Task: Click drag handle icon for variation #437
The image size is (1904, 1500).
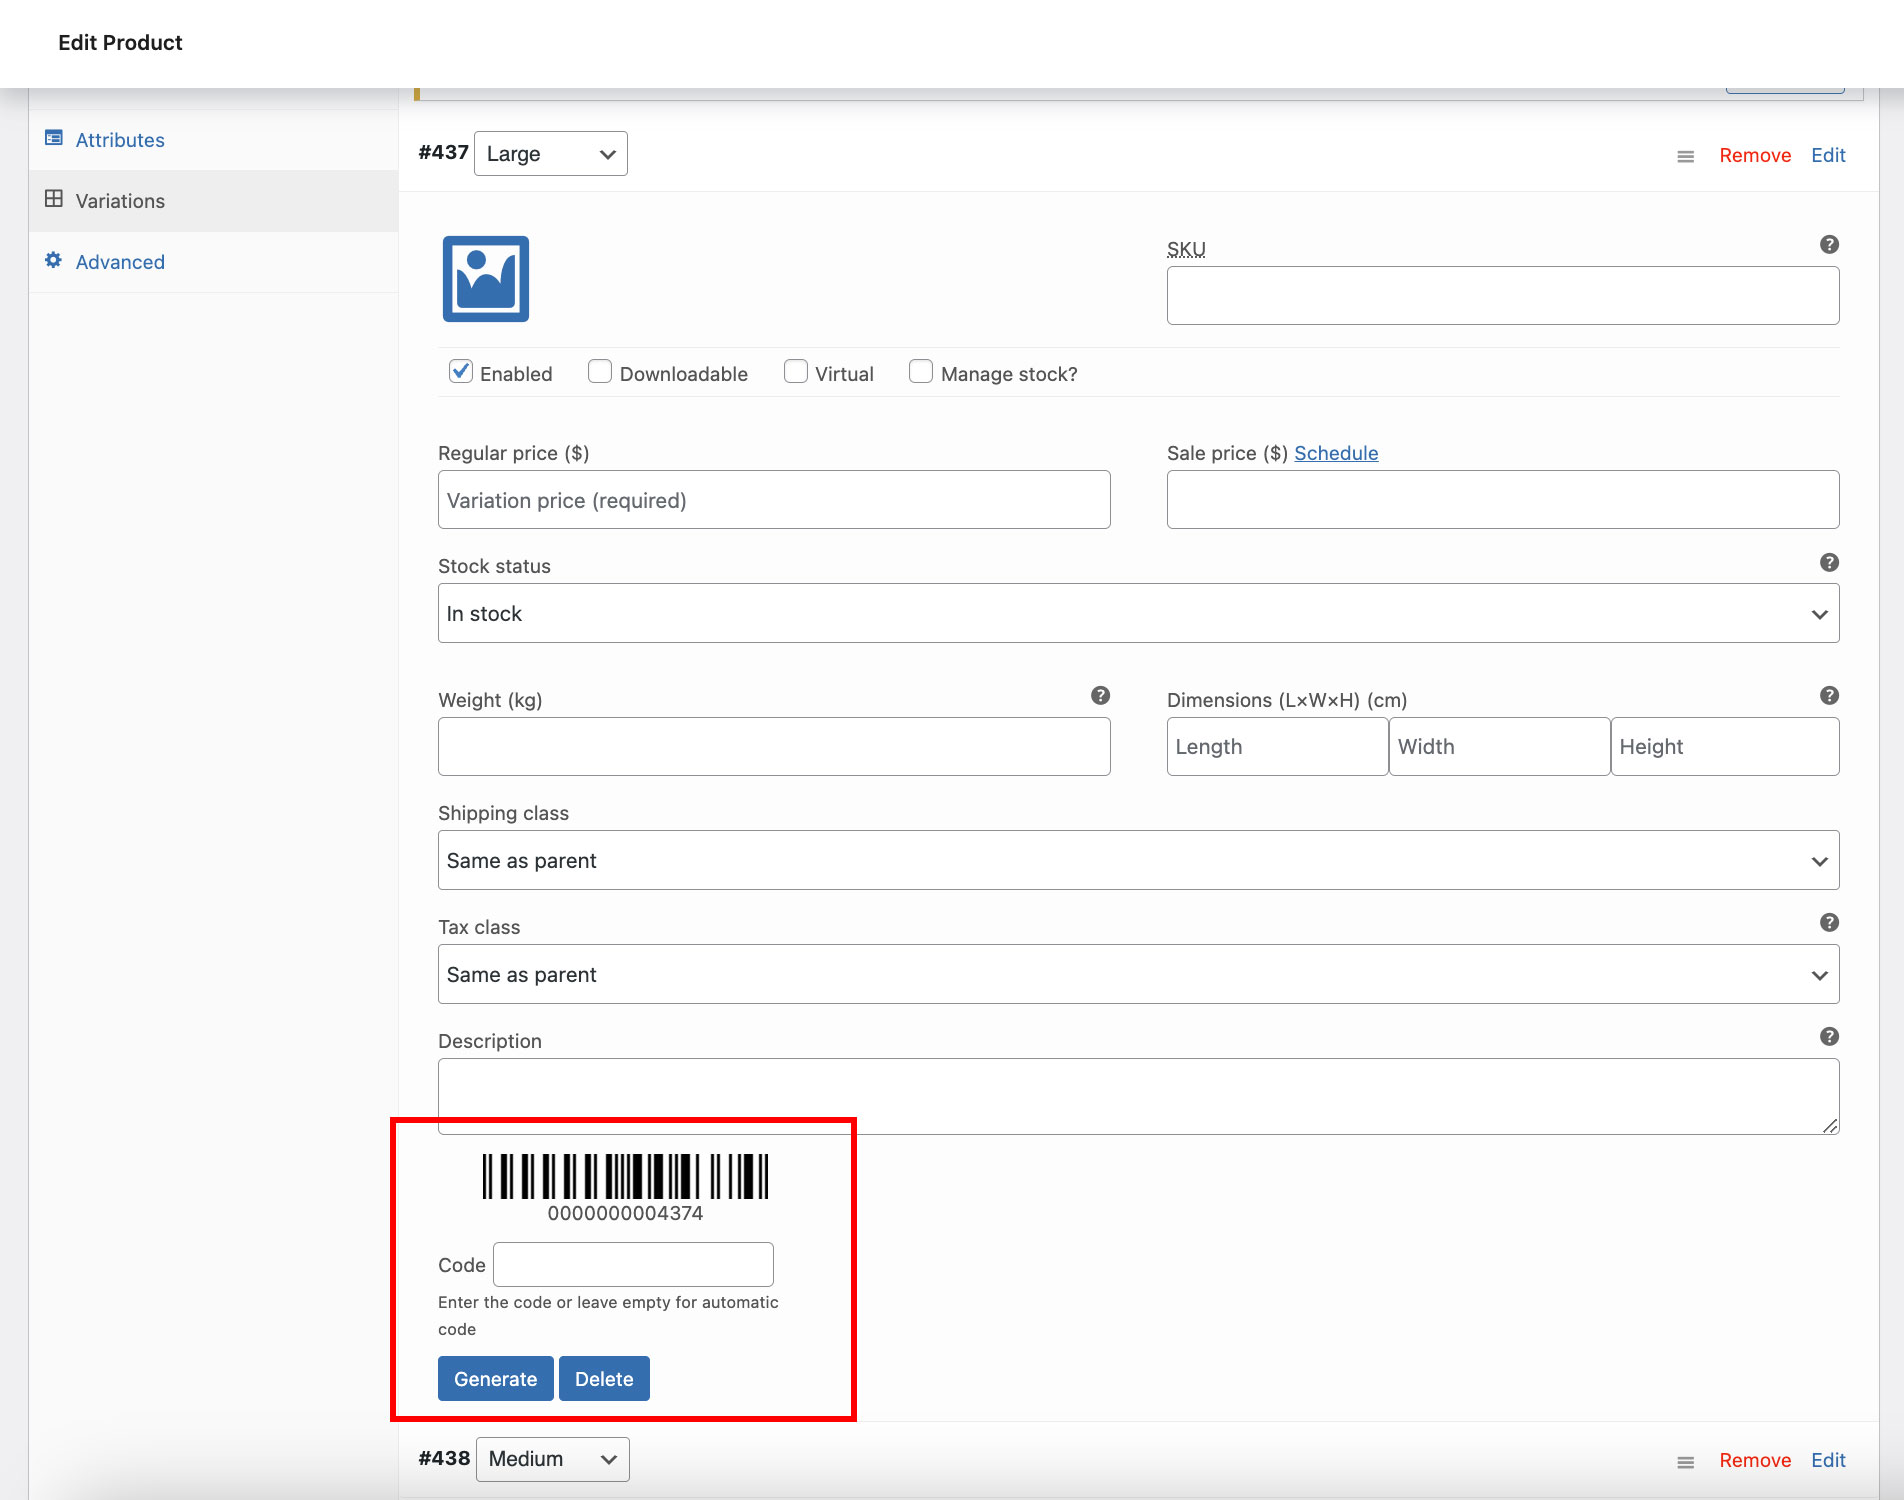Action: click(1685, 157)
